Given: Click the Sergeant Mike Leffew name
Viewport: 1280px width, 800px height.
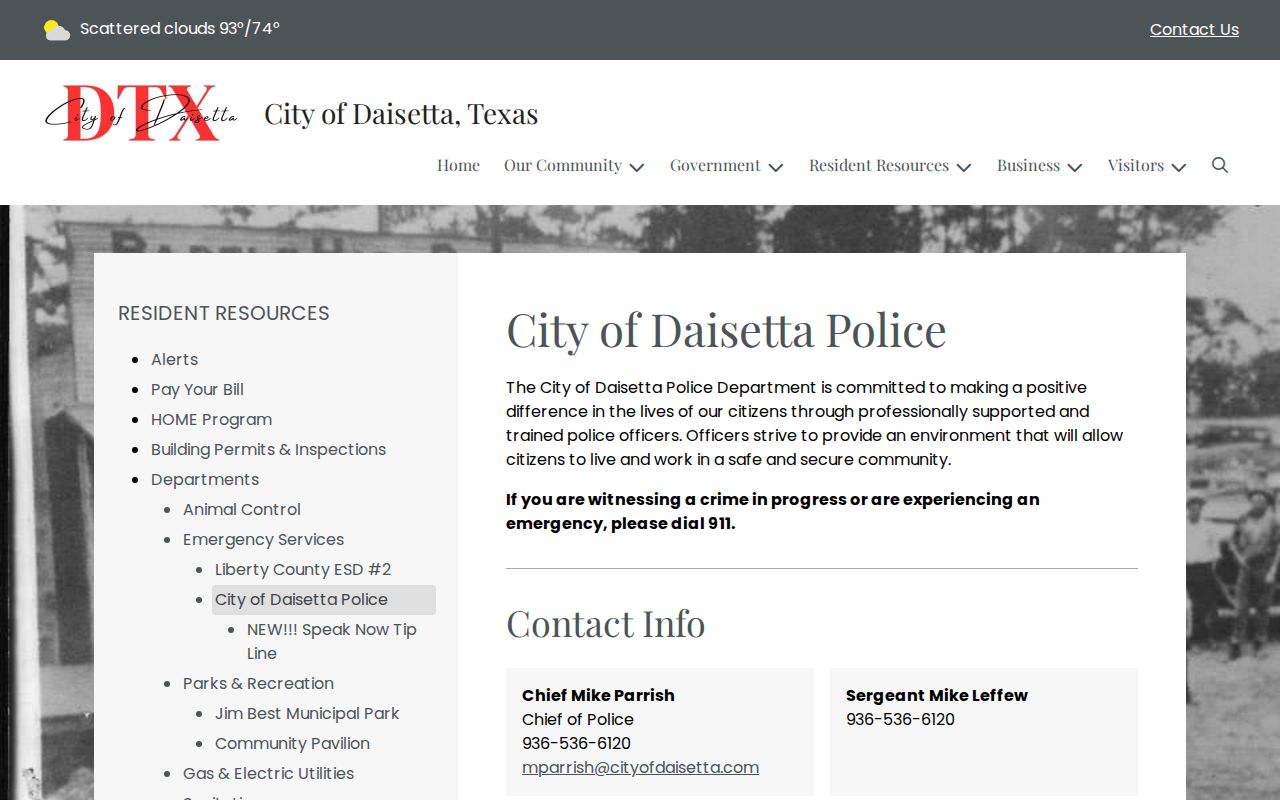Looking at the screenshot, I should click(x=937, y=695).
